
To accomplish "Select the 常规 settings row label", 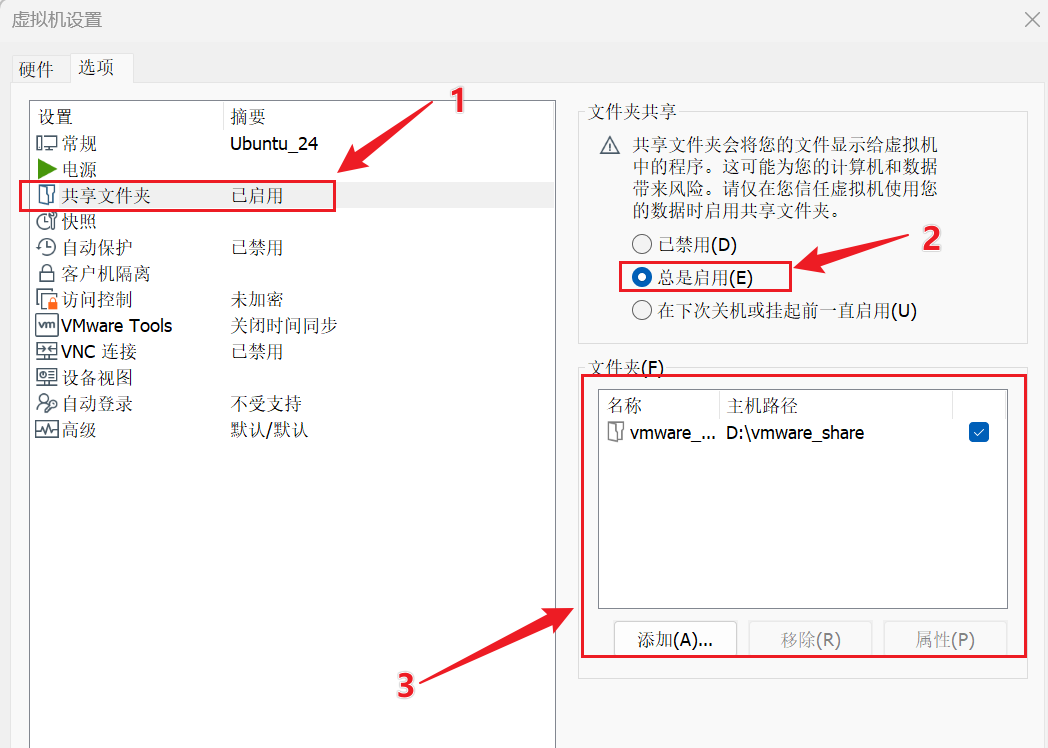I will [x=80, y=144].
